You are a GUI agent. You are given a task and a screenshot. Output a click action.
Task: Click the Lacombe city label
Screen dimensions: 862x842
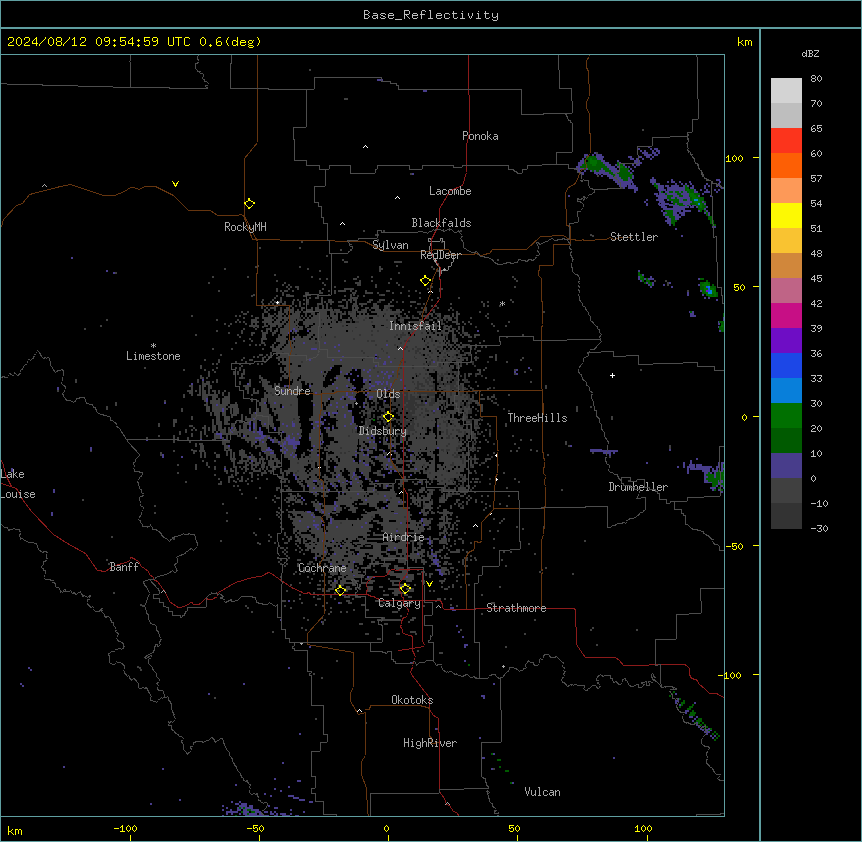pyautogui.click(x=450, y=191)
